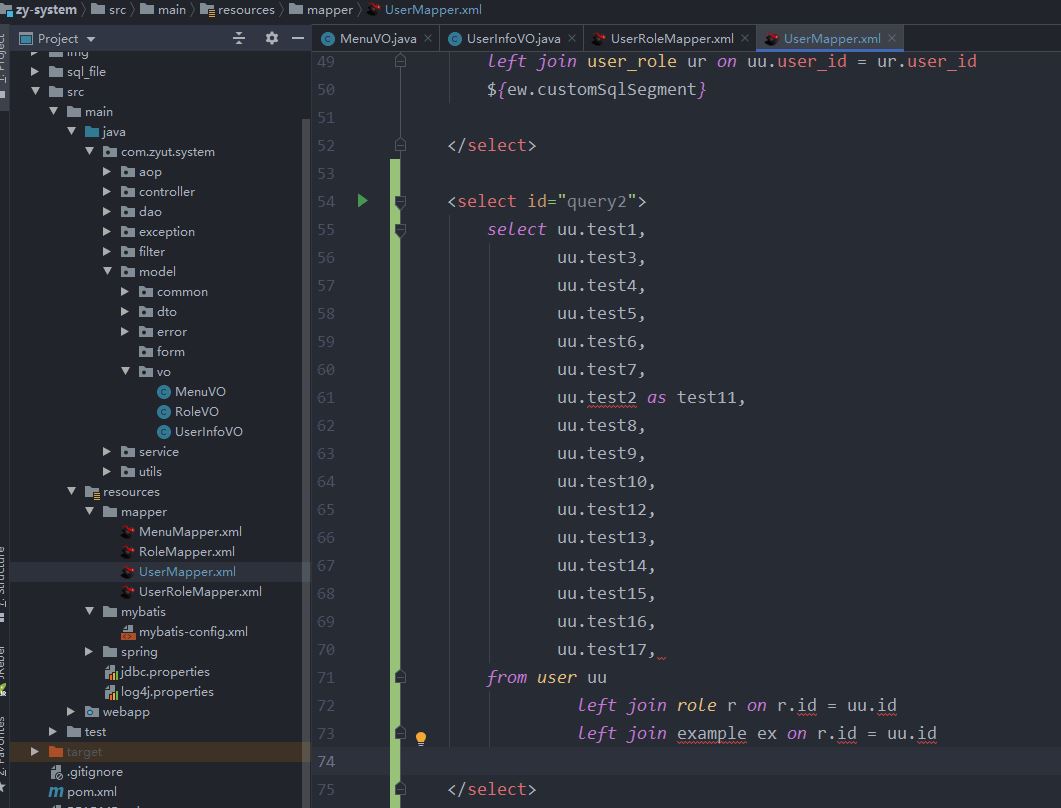Click the green run gutter icon for query2
The width and height of the screenshot is (1061, 808).
click(x=363, y=201)
